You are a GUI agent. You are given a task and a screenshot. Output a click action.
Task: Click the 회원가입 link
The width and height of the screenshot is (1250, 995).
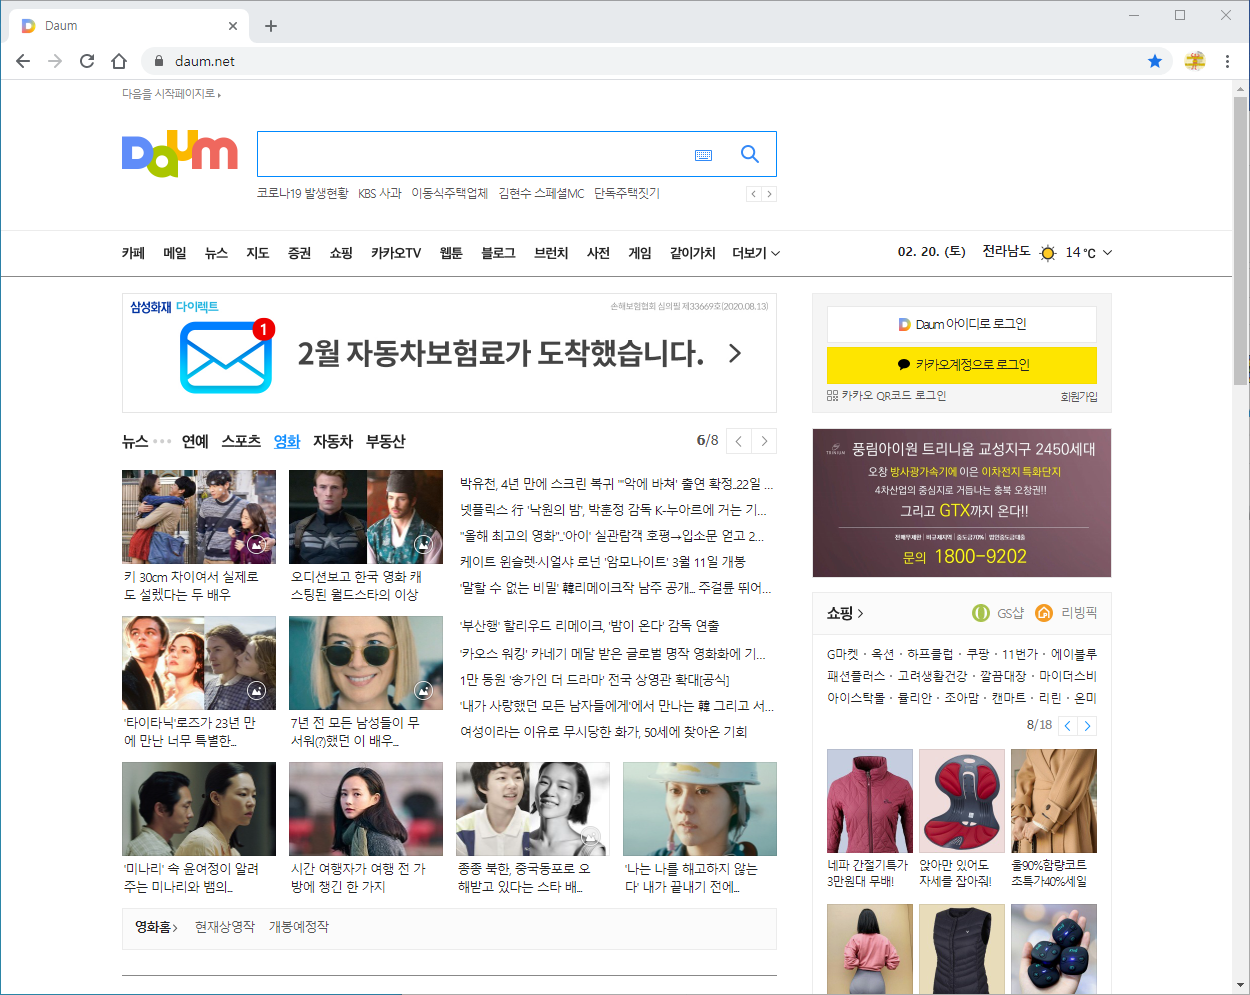pyautogui.click(x=1079, y=397)
